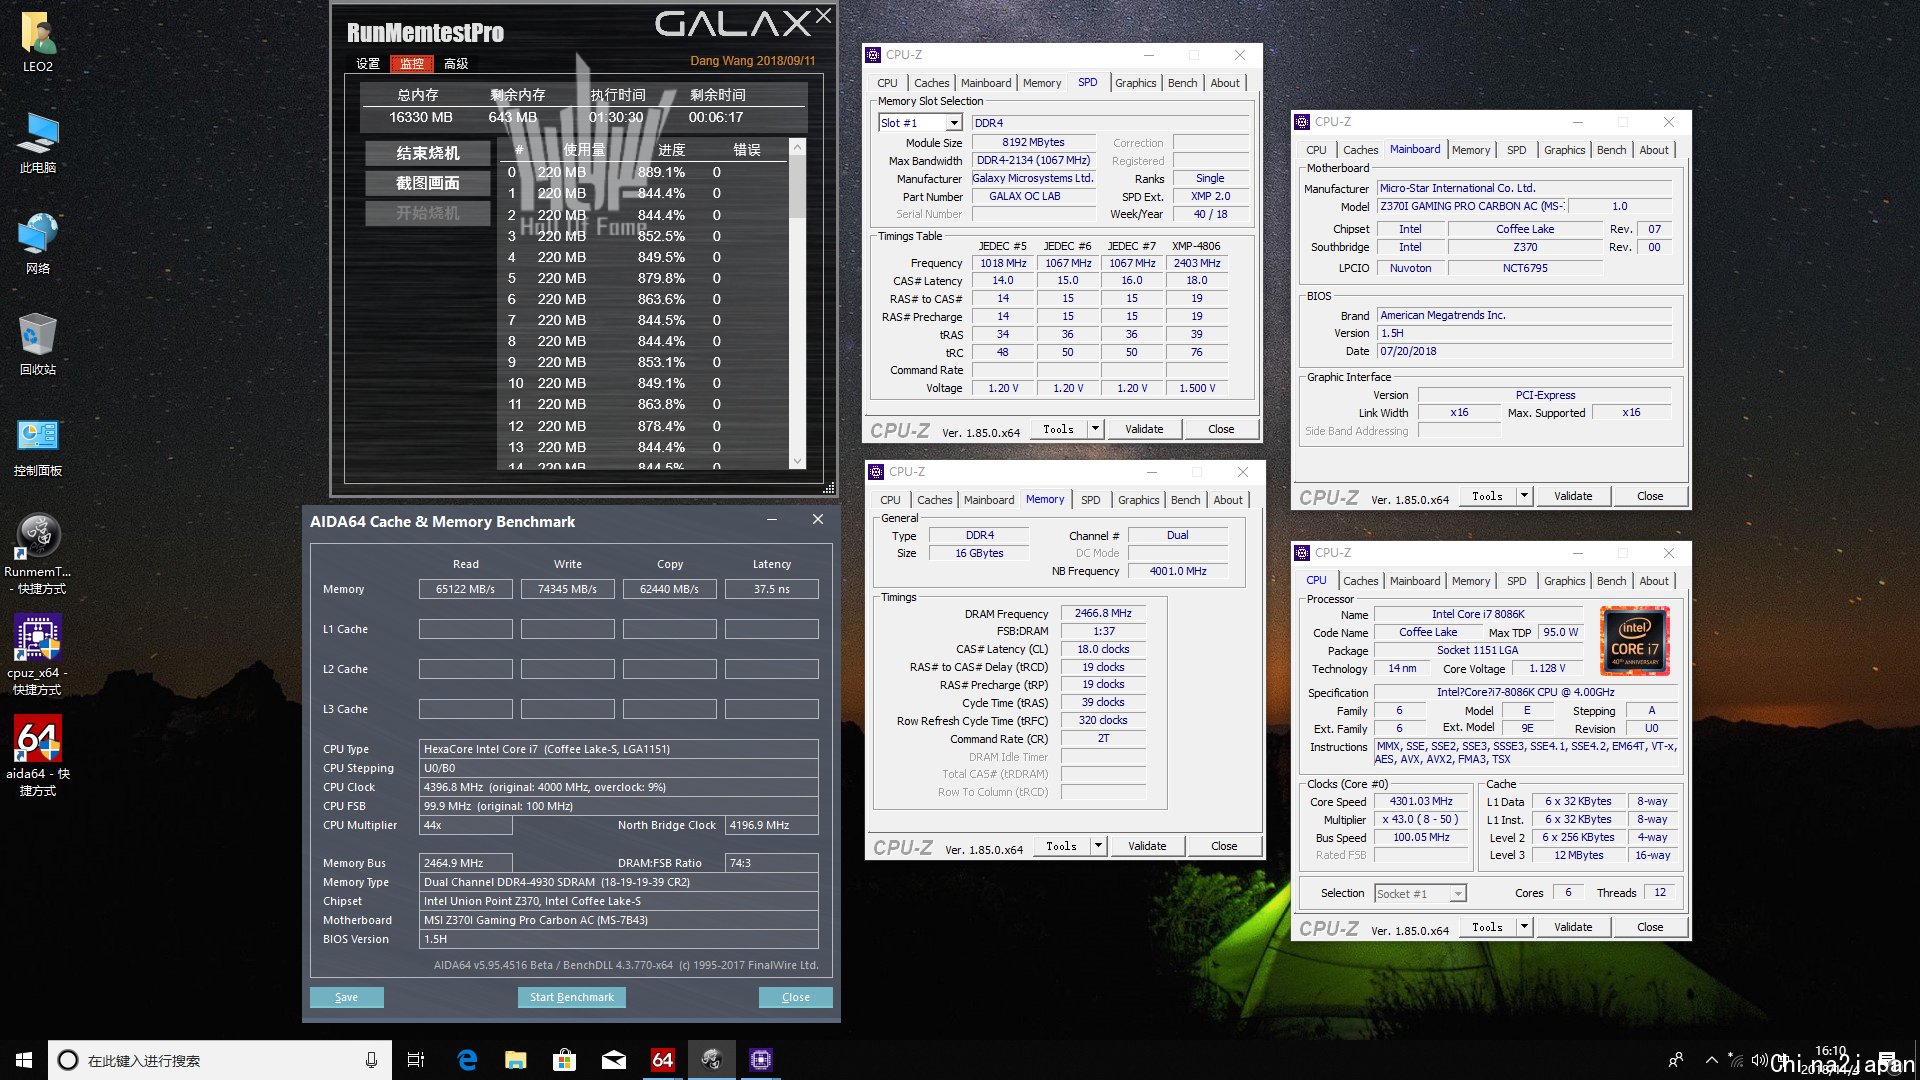Select Mainboard tab in SPD CPU-Z window

(x=986, y=83)
